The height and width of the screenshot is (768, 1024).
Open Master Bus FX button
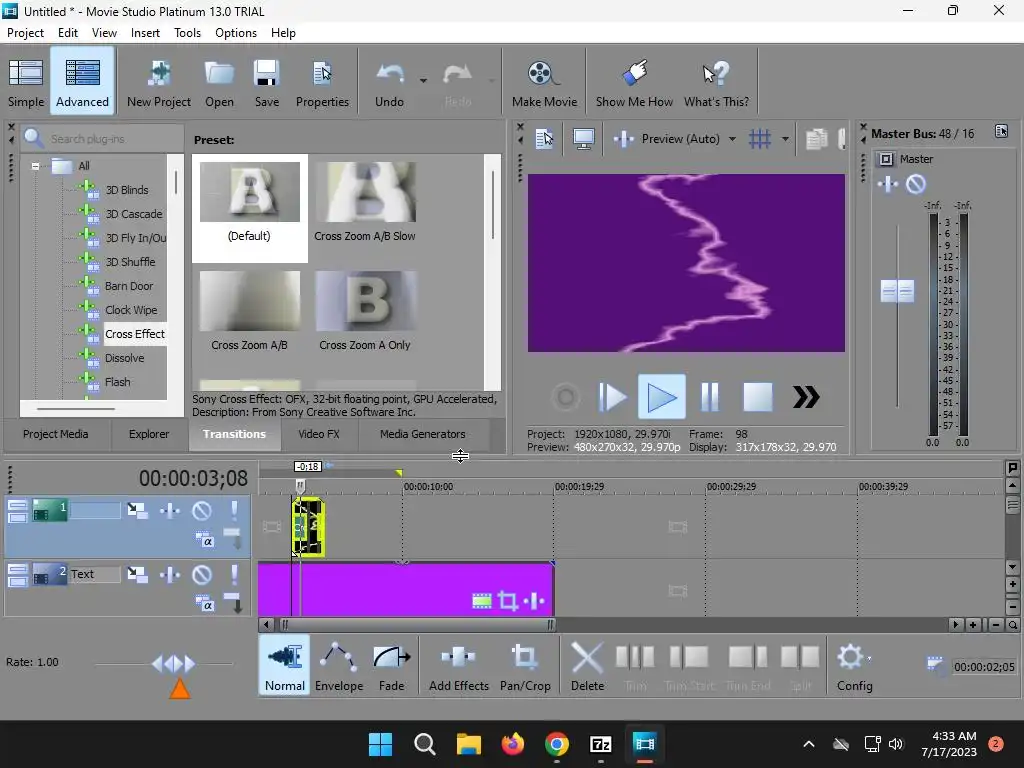pyautogui.click(x=888, y=184)
